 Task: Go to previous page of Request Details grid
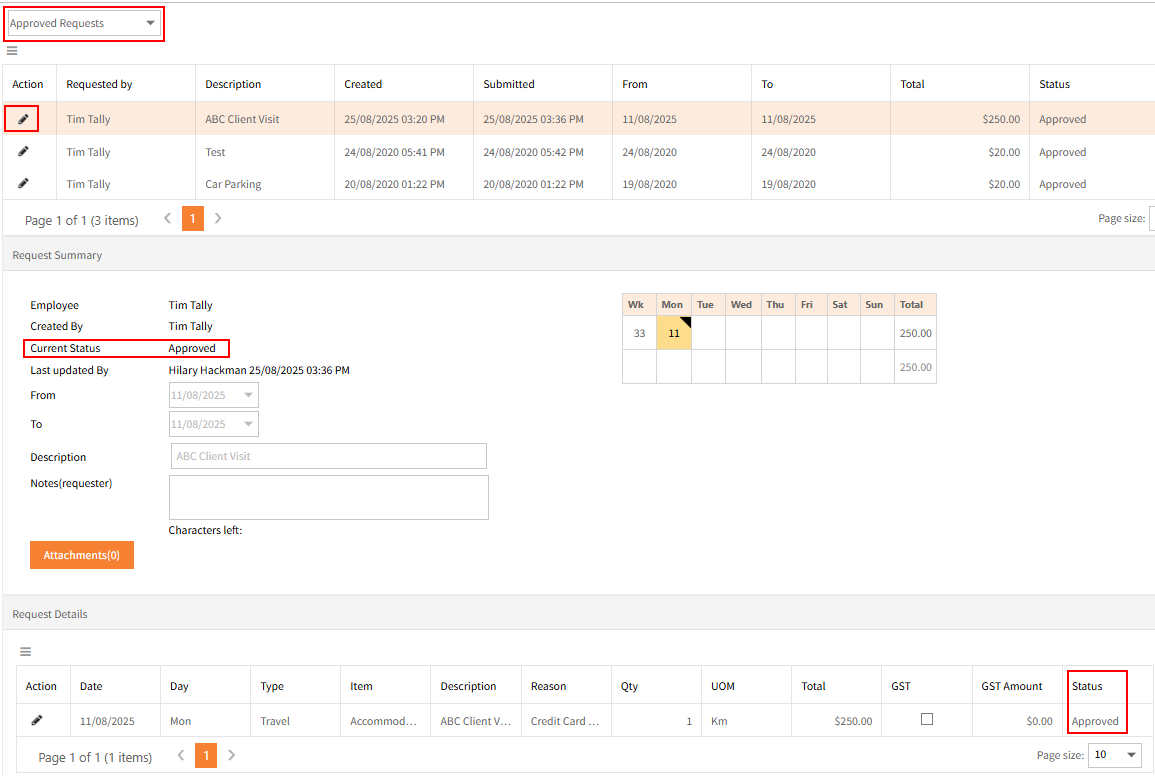click(180, 755)
